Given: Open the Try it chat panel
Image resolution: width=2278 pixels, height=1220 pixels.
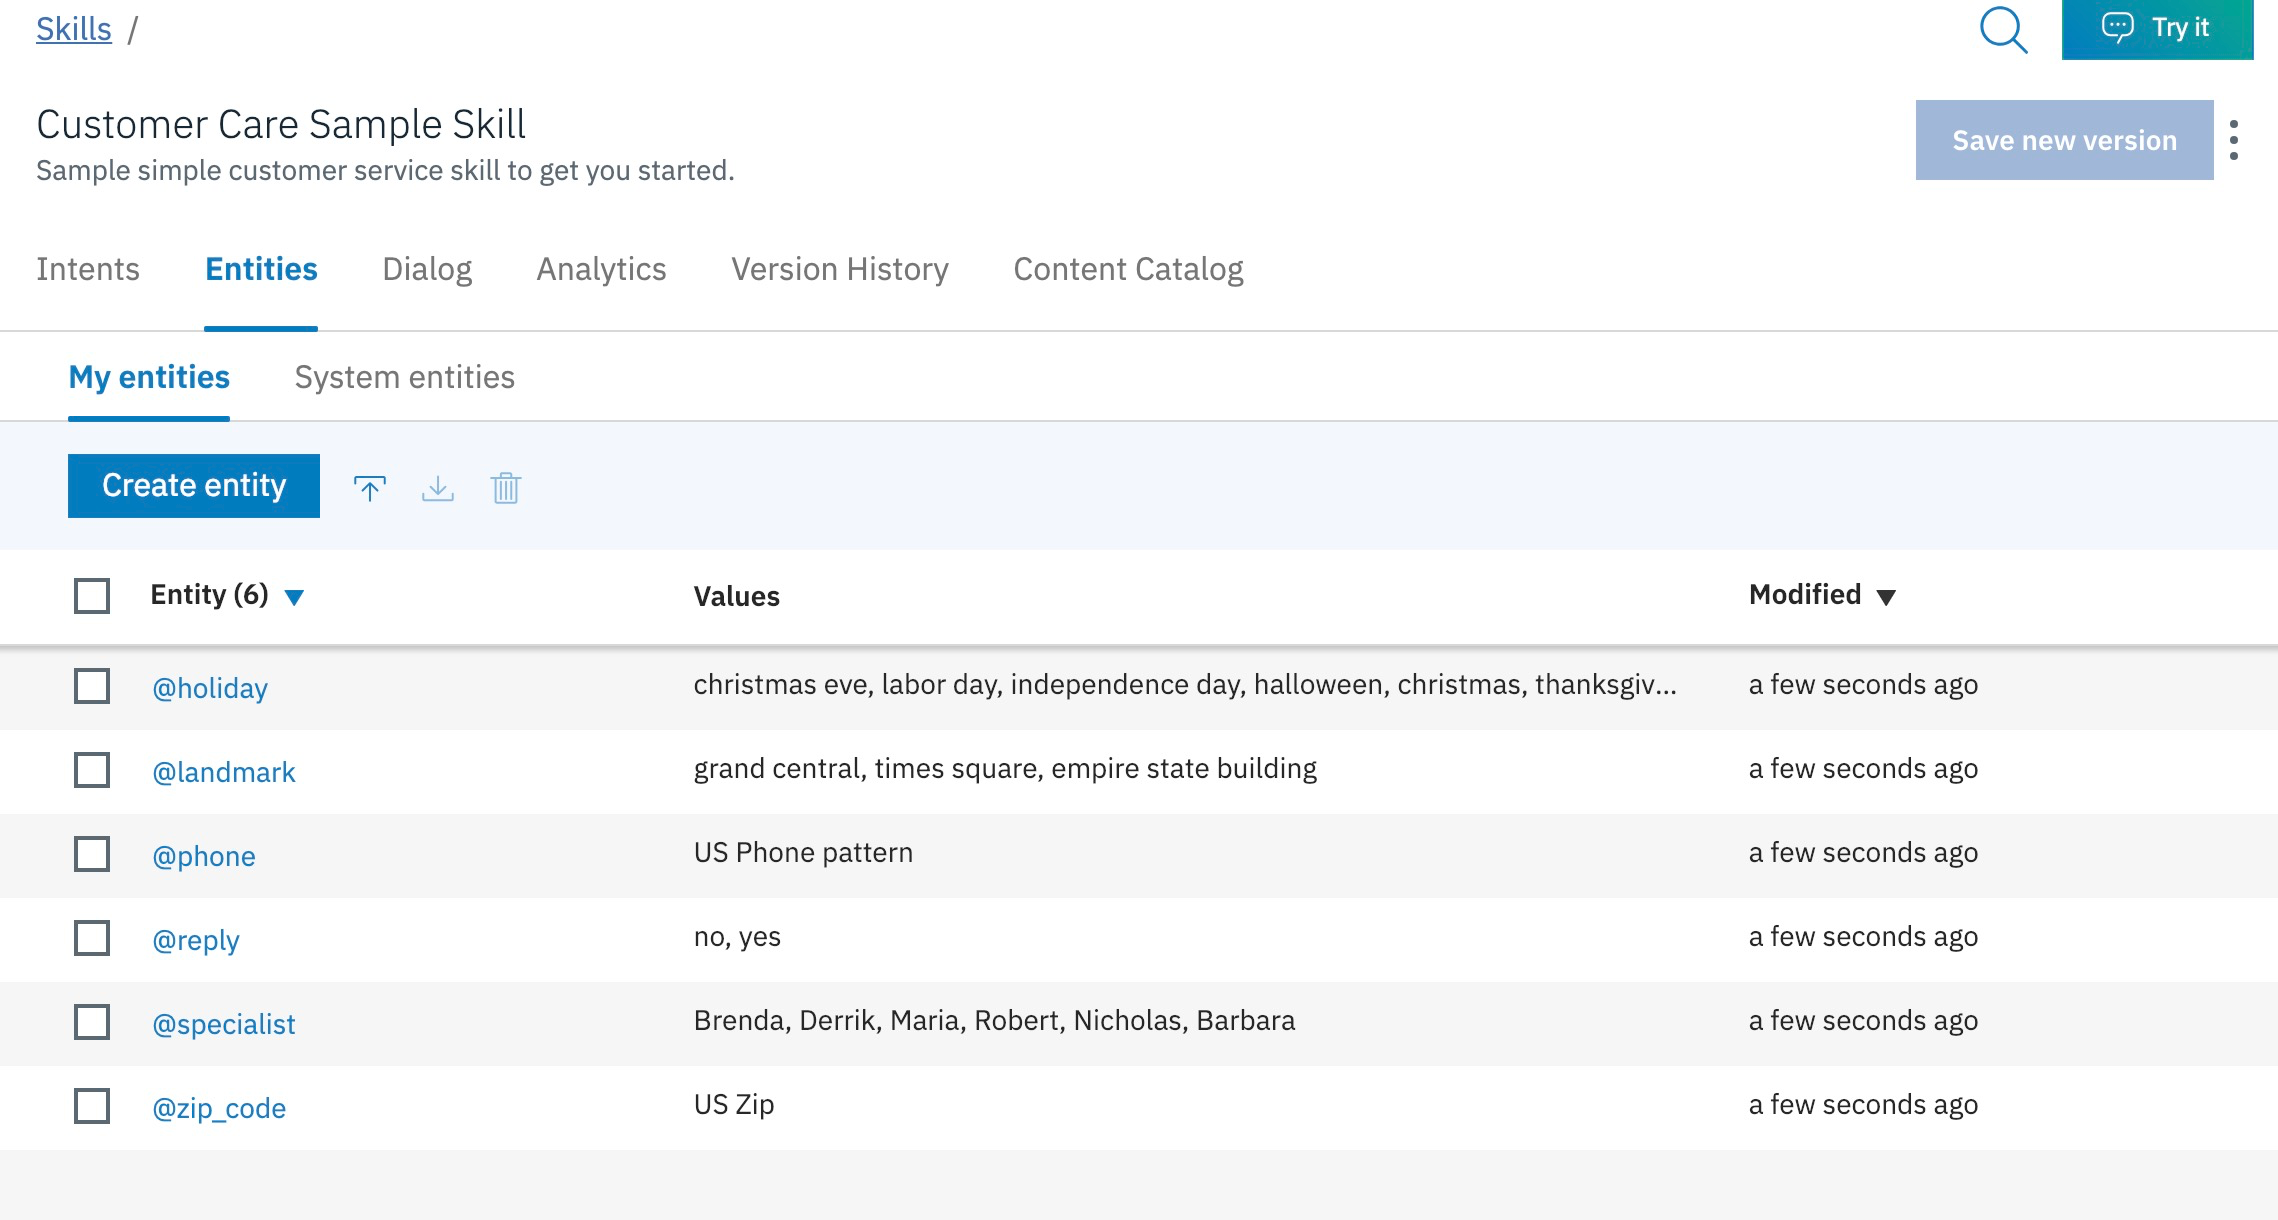Looking at the screenshot, I should 2156,29.
